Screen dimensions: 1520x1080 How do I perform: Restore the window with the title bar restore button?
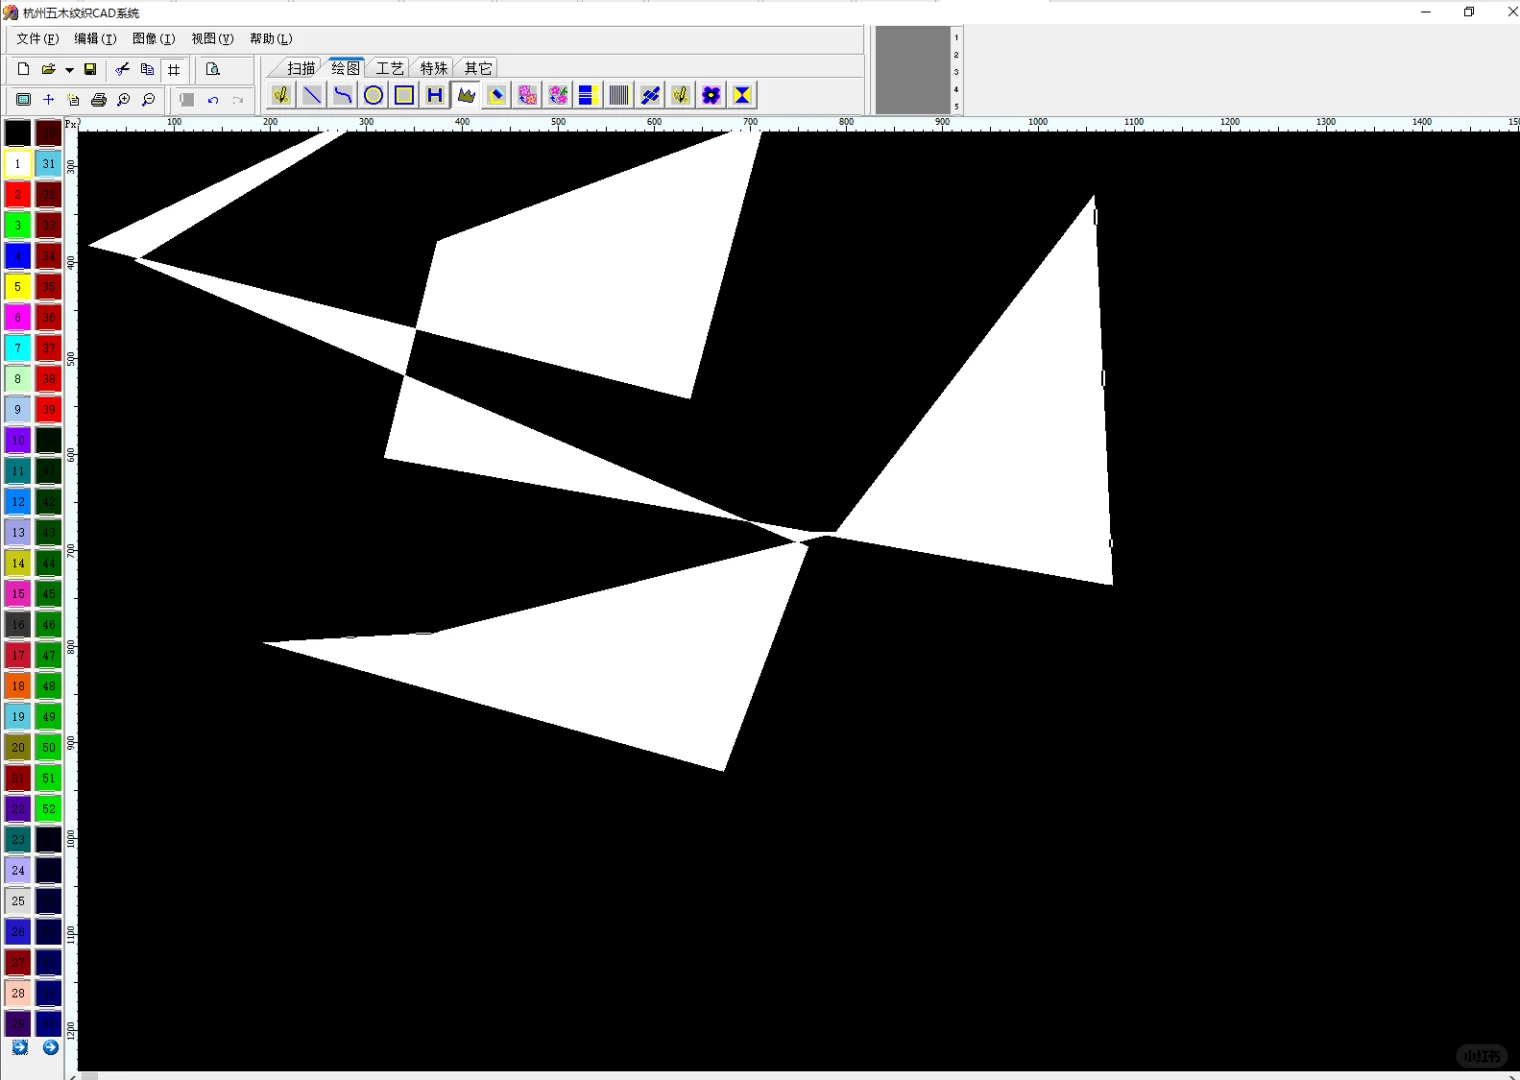(x=1469, y=12)
